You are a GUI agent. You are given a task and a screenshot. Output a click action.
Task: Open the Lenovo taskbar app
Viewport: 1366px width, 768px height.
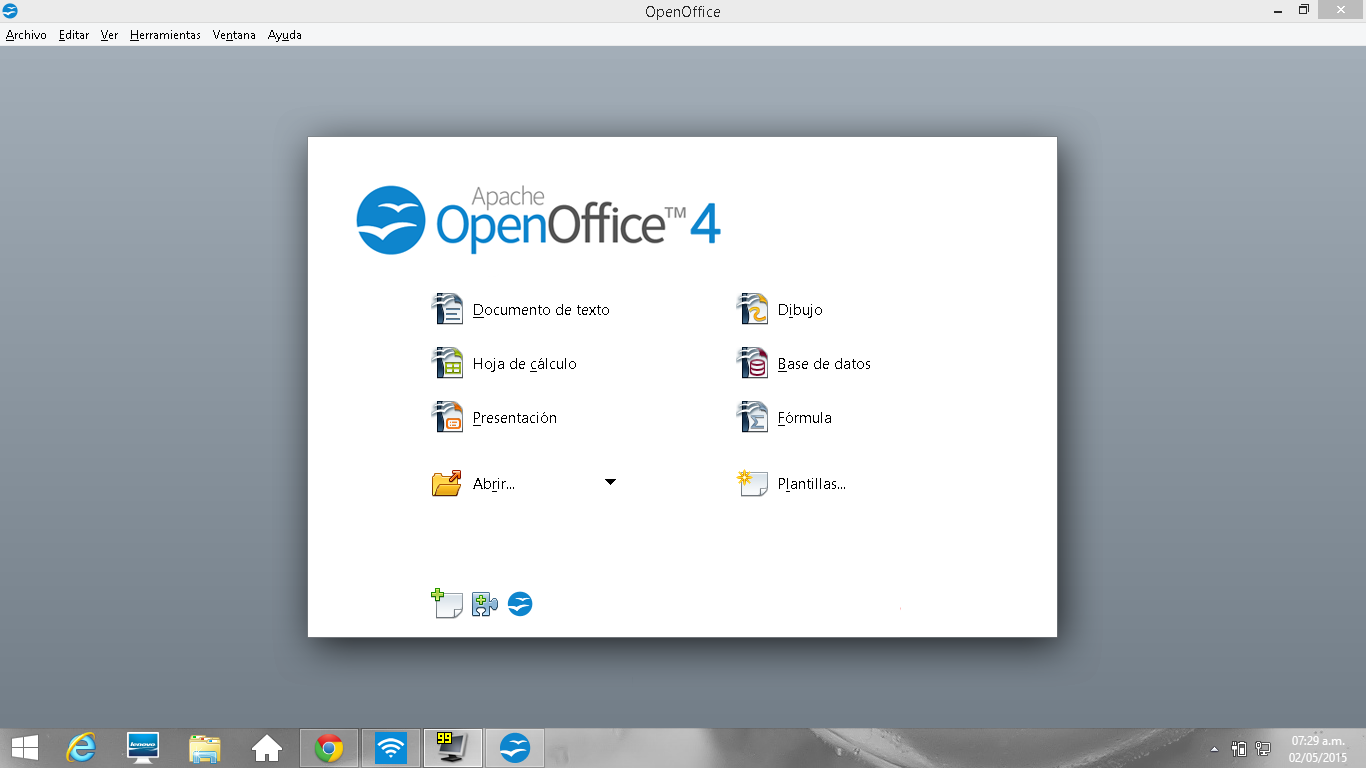[143, 747]
